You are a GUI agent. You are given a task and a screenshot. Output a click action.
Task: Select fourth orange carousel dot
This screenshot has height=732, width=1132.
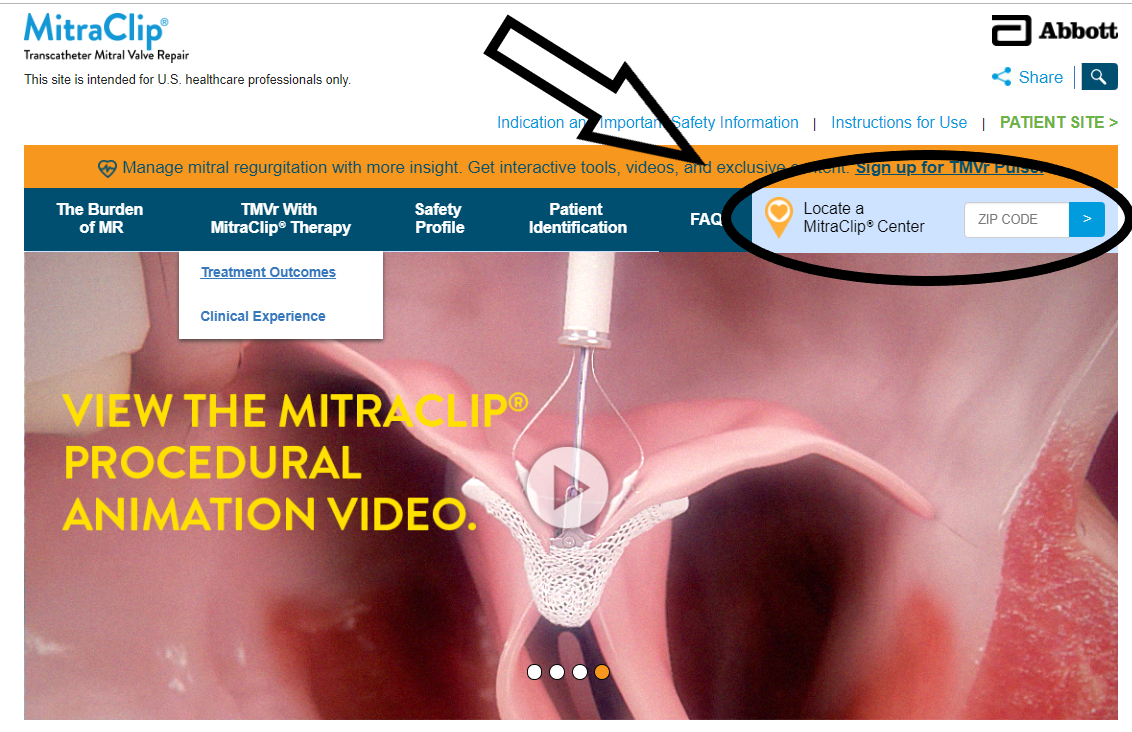pyautogui.click(x=601, y=672)
